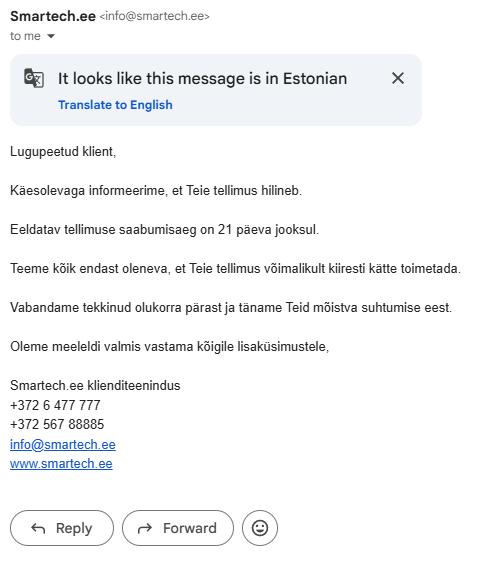The width and height of the screenshot is (493, 566).
Task: Translate the message to English
Action: pyautogui.click(x=115, y=105)
